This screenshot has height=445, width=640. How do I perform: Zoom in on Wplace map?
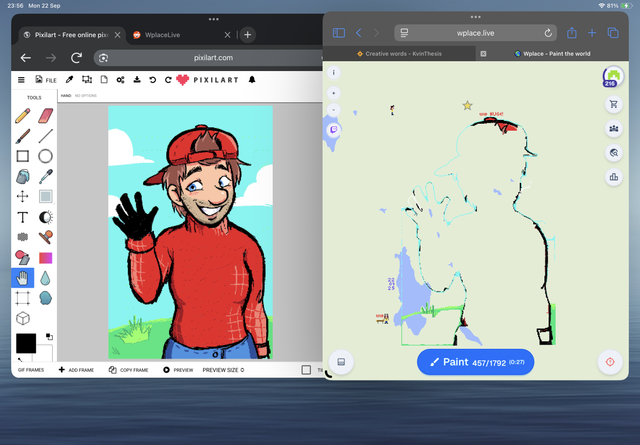point(333,93)
